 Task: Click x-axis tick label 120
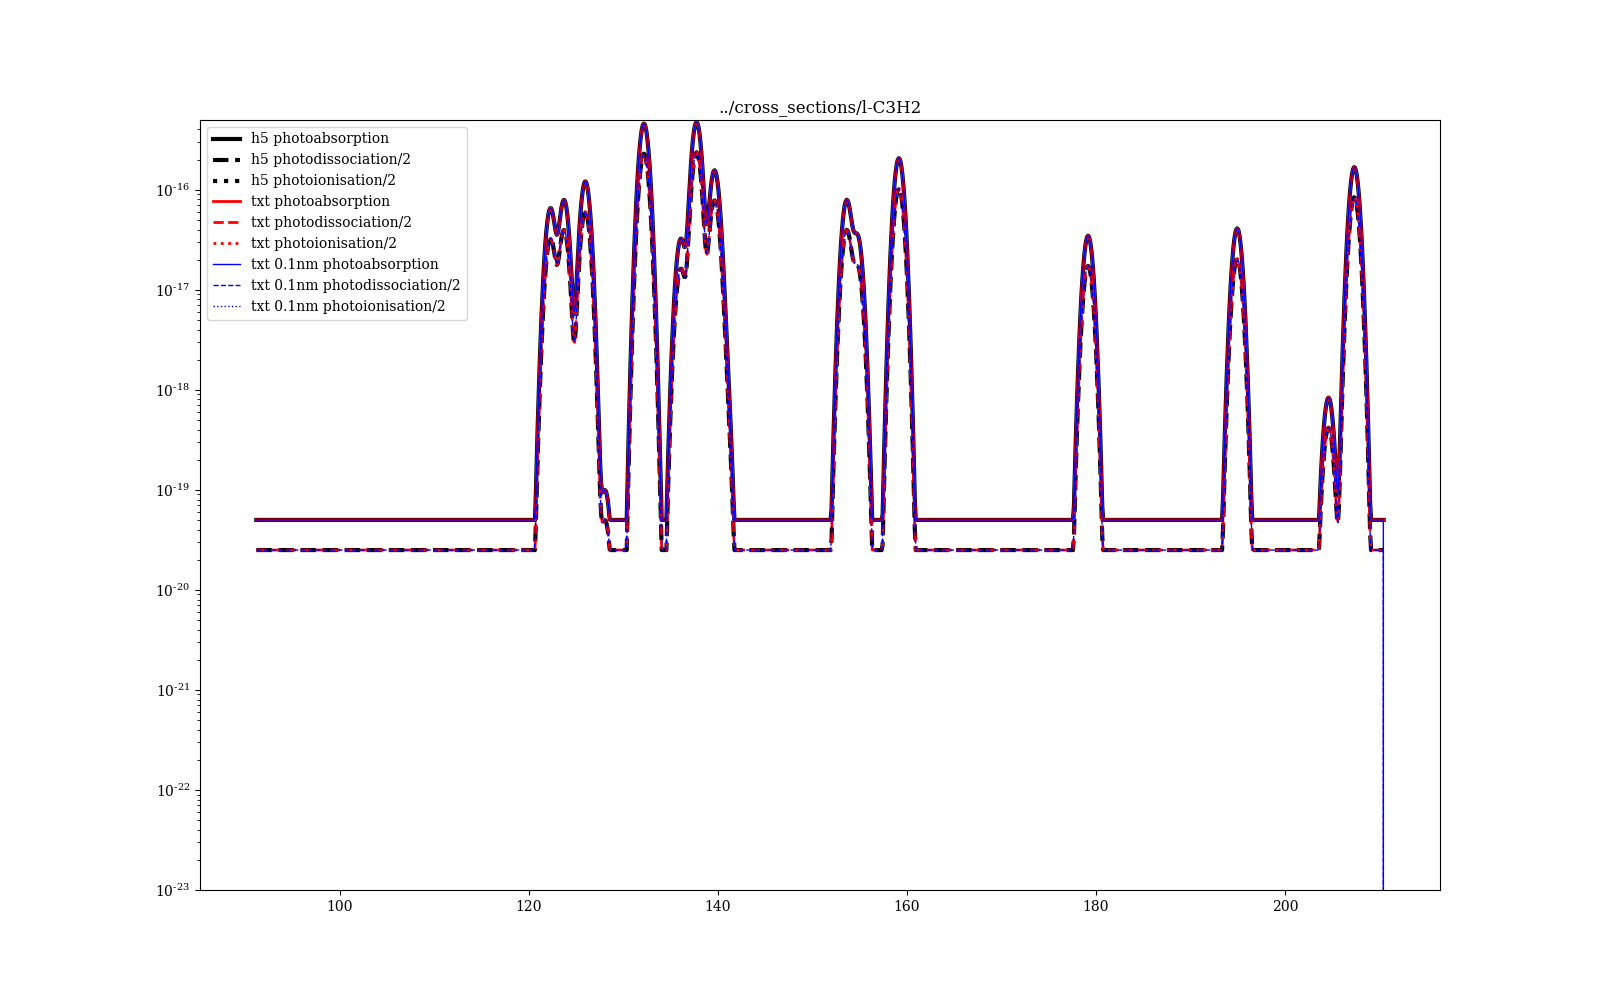[x=529, y=906]
